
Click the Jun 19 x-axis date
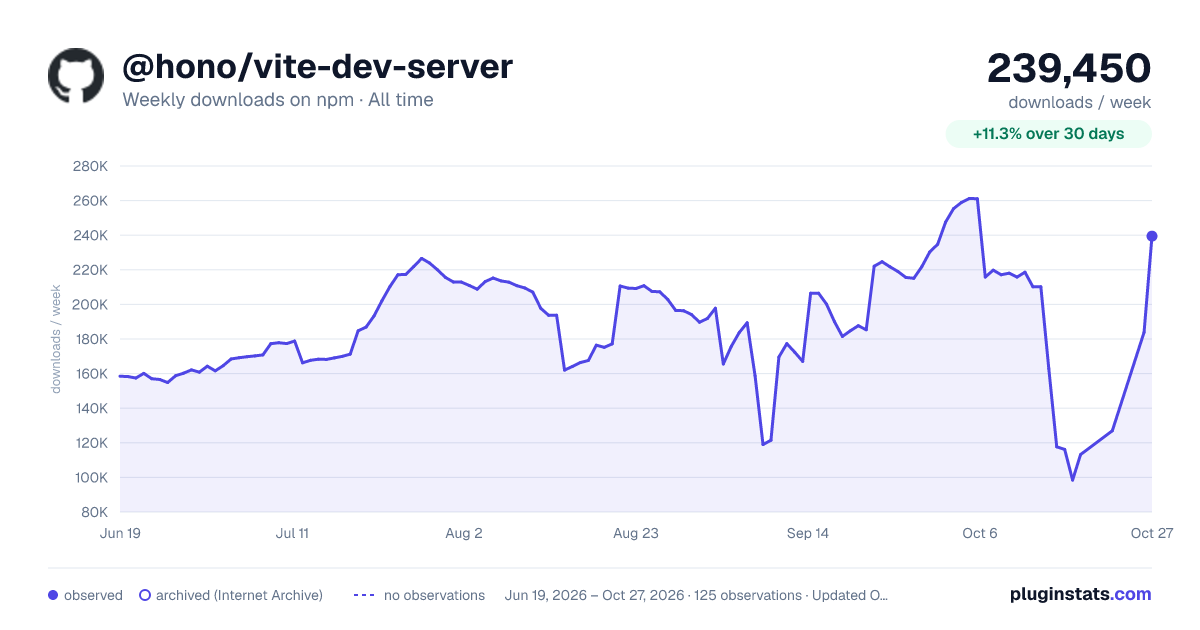coord(120,533)
